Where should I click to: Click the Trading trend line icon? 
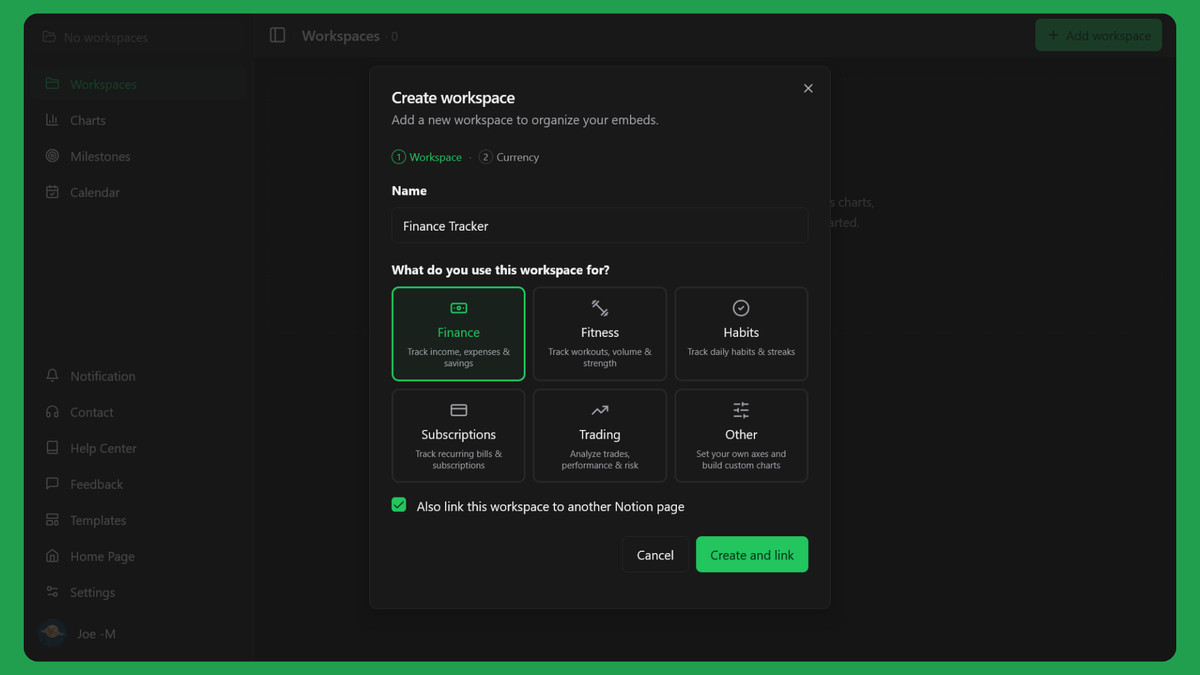(600, 410)
